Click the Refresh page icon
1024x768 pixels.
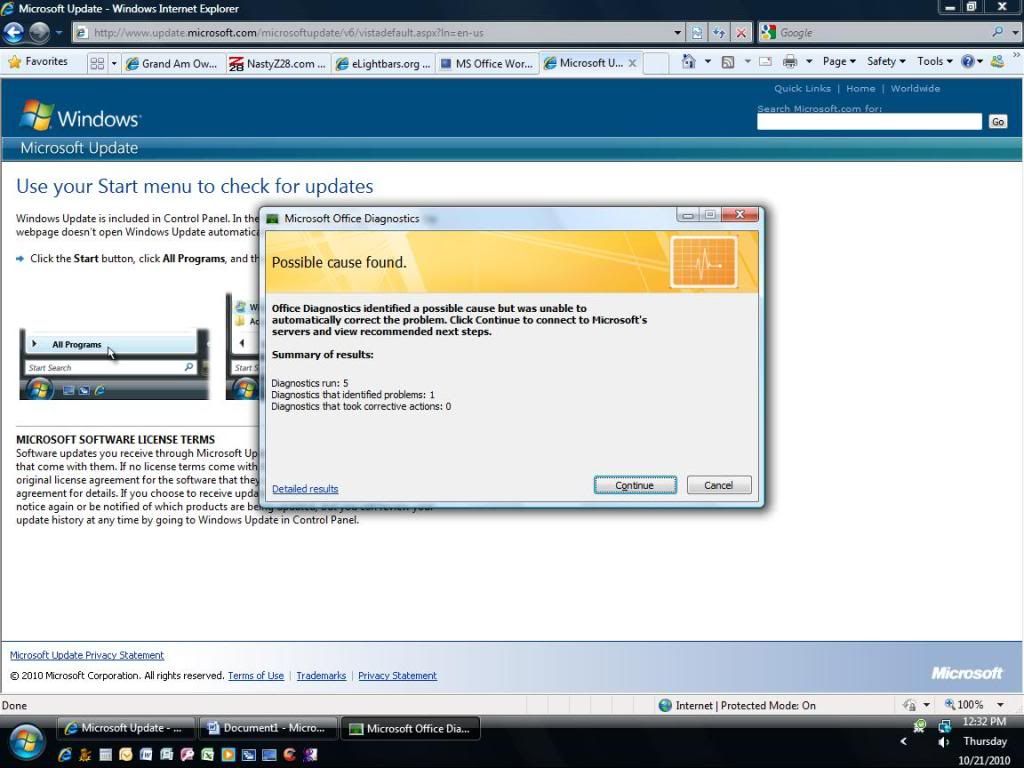719,33
